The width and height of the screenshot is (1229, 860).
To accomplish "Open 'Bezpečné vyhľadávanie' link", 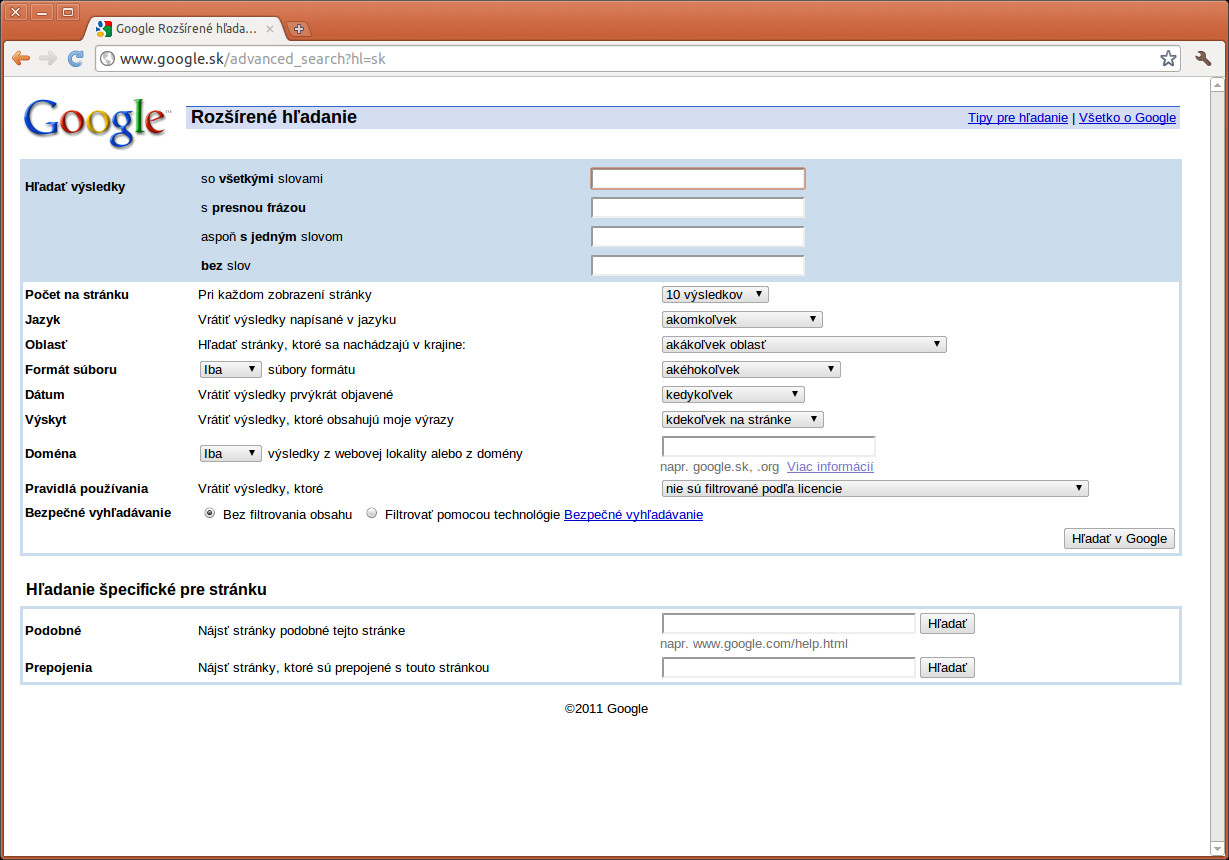I will coord(633,514).
